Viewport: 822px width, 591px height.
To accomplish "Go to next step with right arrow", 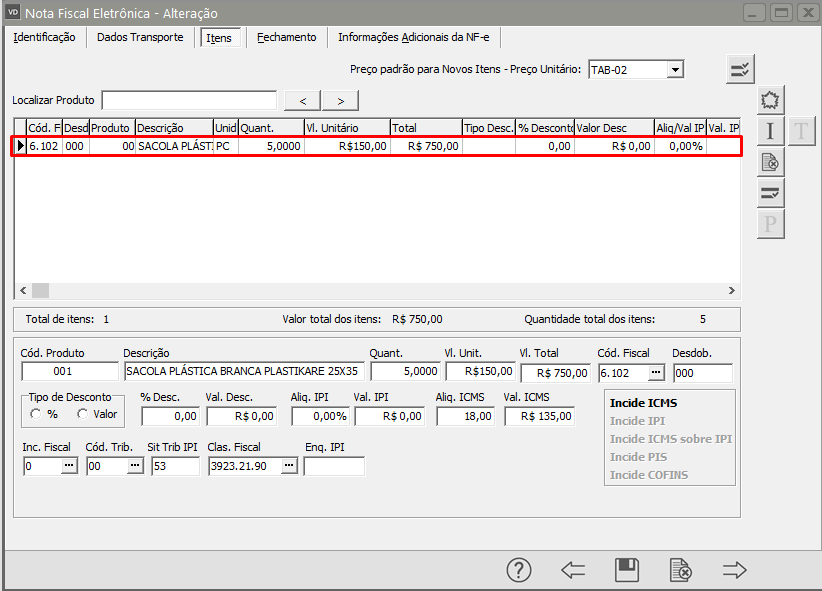I will tap(735, 570).
